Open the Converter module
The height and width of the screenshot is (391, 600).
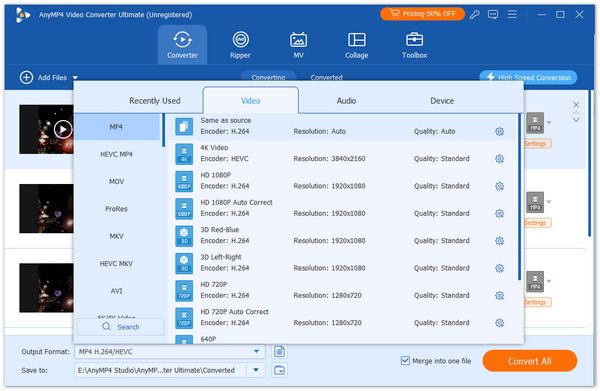pos(182,45)
